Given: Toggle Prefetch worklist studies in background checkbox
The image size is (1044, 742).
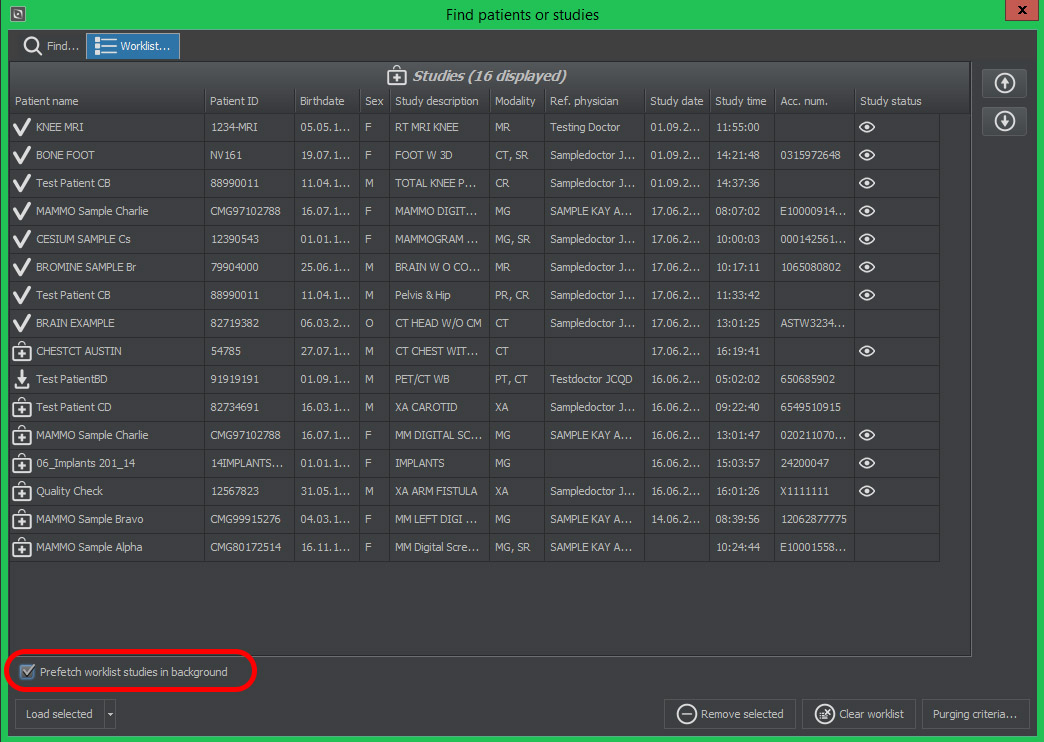Looking at the screenshot, I should [x=28, y=672].
